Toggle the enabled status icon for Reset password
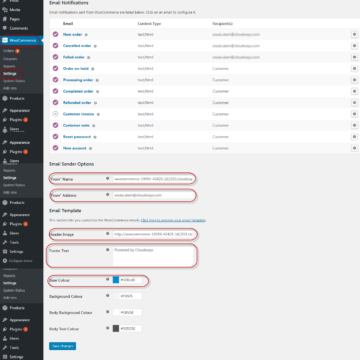Image resolution: width=360 pixels, height=360 pixels. coord(55,137)
